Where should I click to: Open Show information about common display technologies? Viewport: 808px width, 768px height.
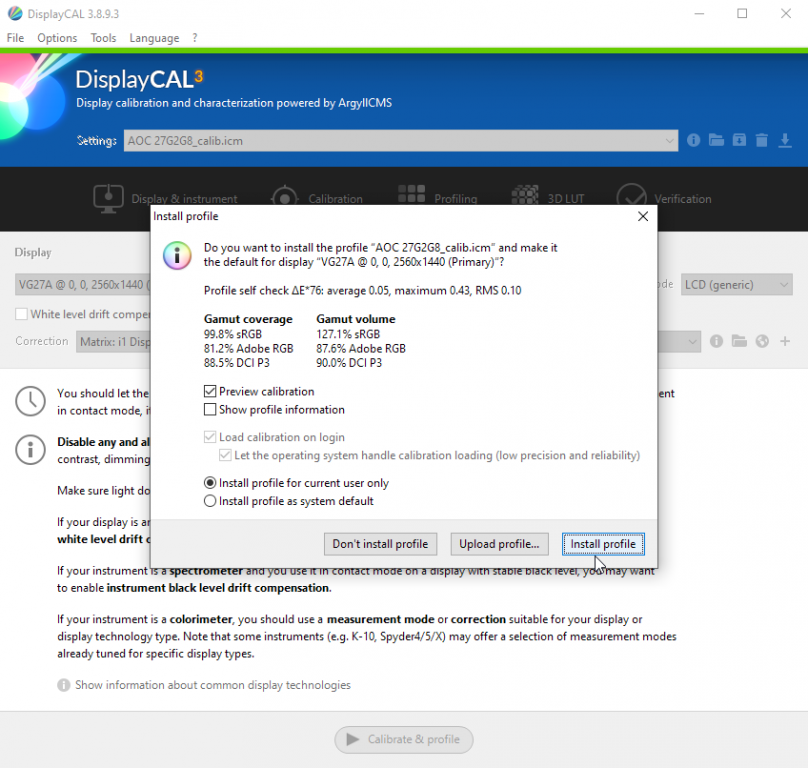tap(213, 685)
